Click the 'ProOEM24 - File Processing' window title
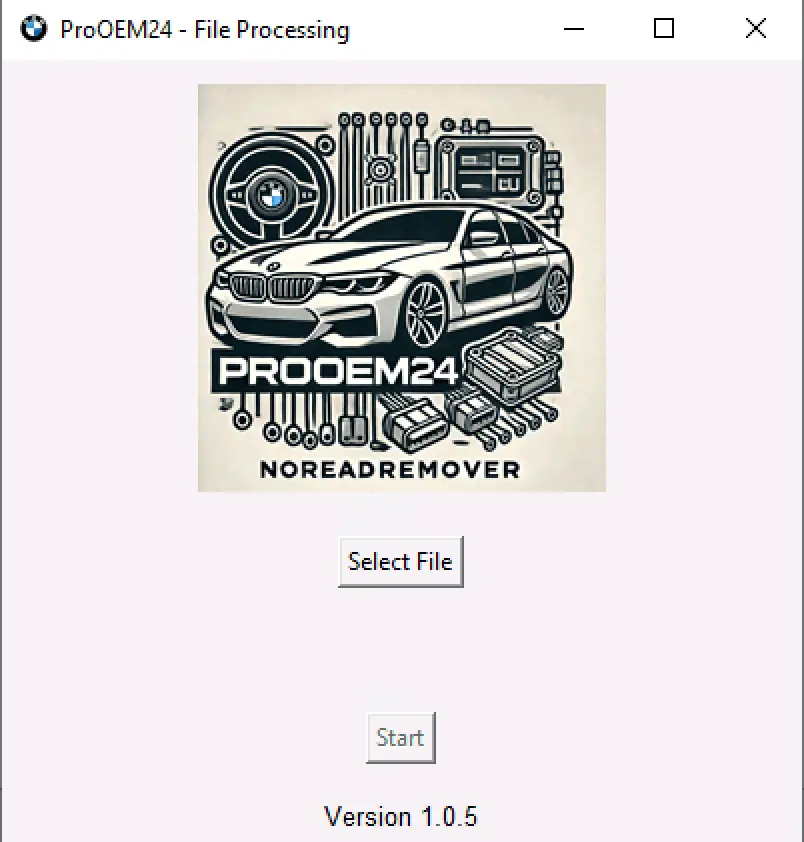The height and width of the screenshot is (842, 804). (x=205, y=30)
